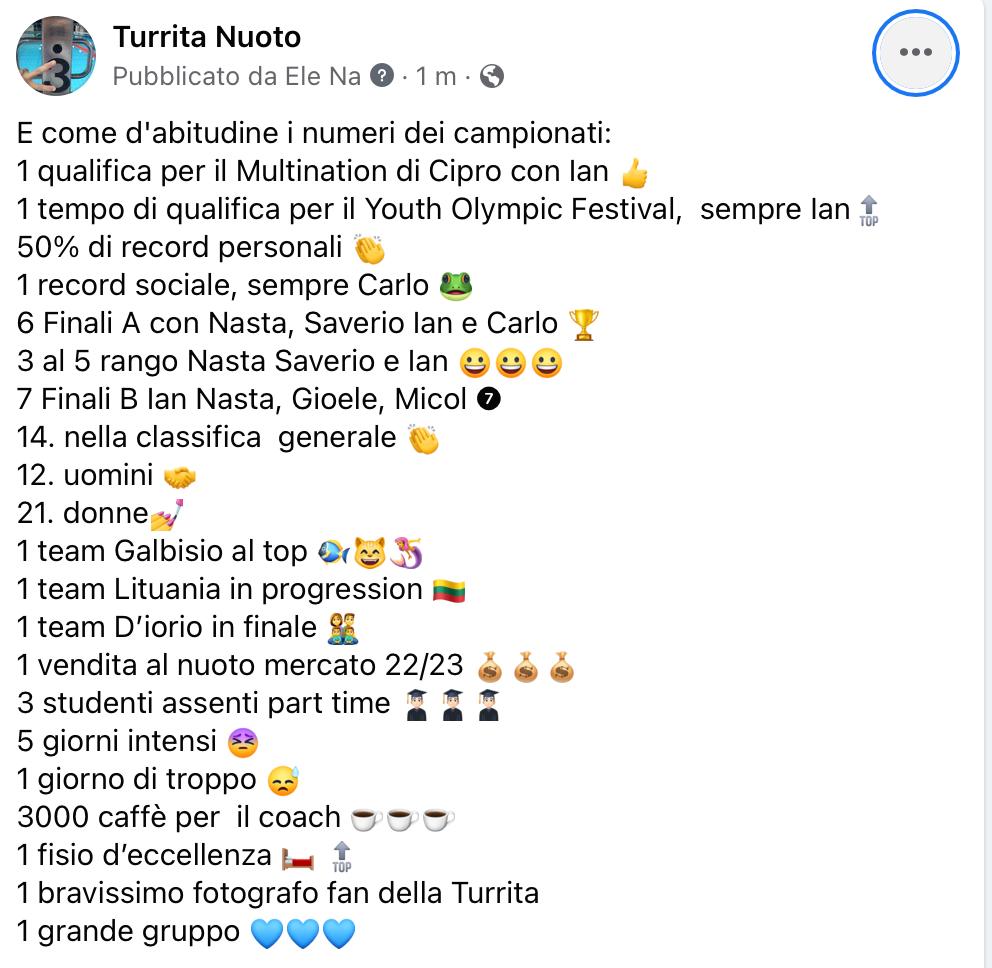Click the TOP arrow emoji after sempre Ian

(869, 211)
